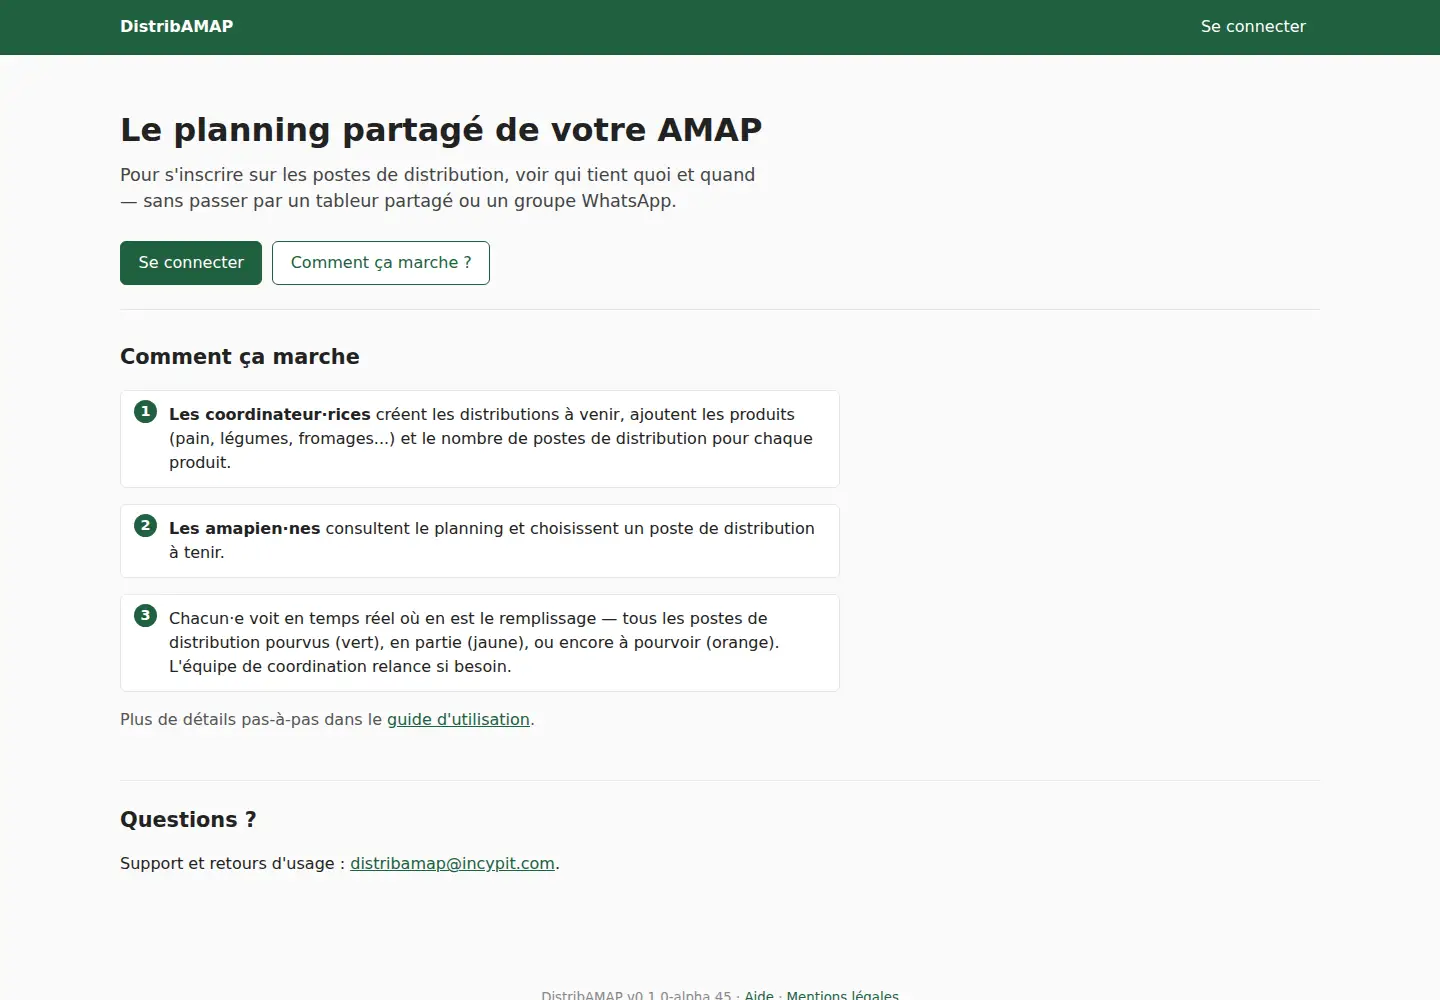The image size is (1440, 1000).
Task: Open the Aide link in the footer
Action: [759, 995]
